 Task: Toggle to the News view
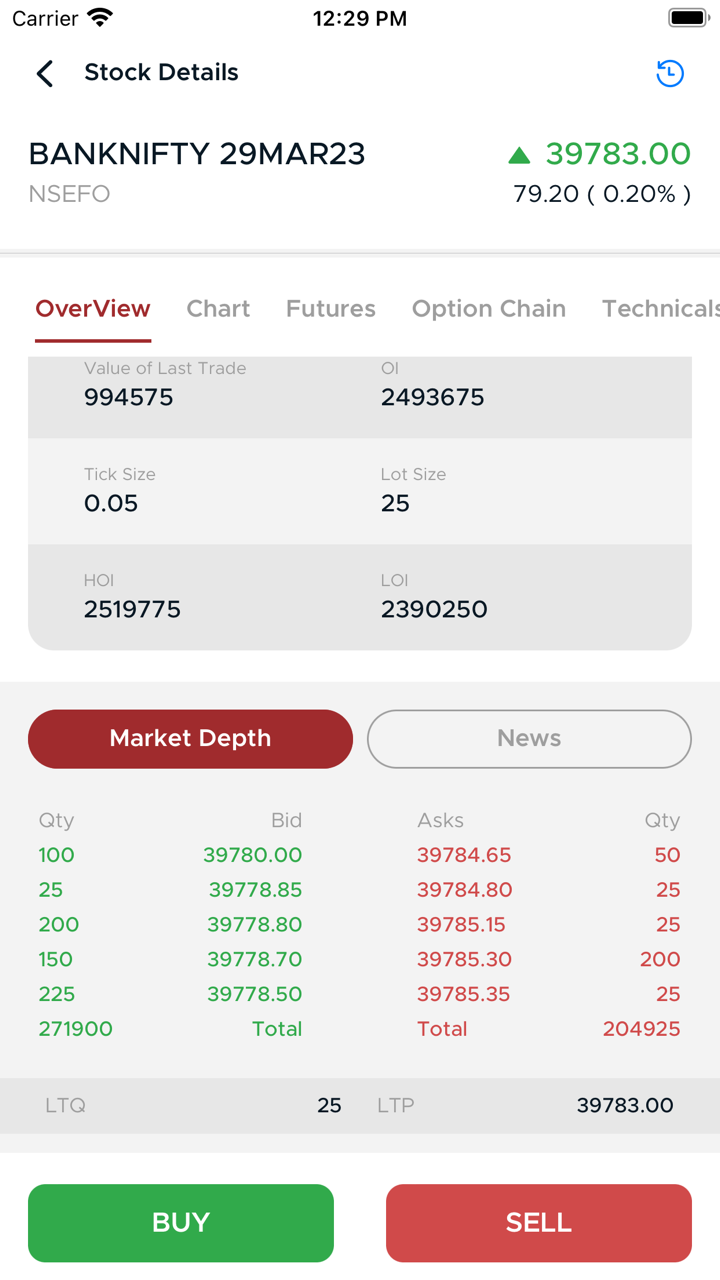[529, 739]
